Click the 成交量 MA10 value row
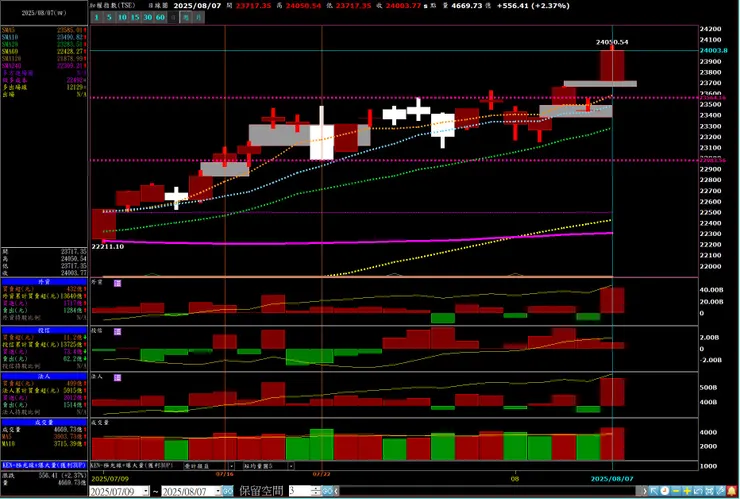Viewport: 740px width, 499px height. (x=44, y=444)
